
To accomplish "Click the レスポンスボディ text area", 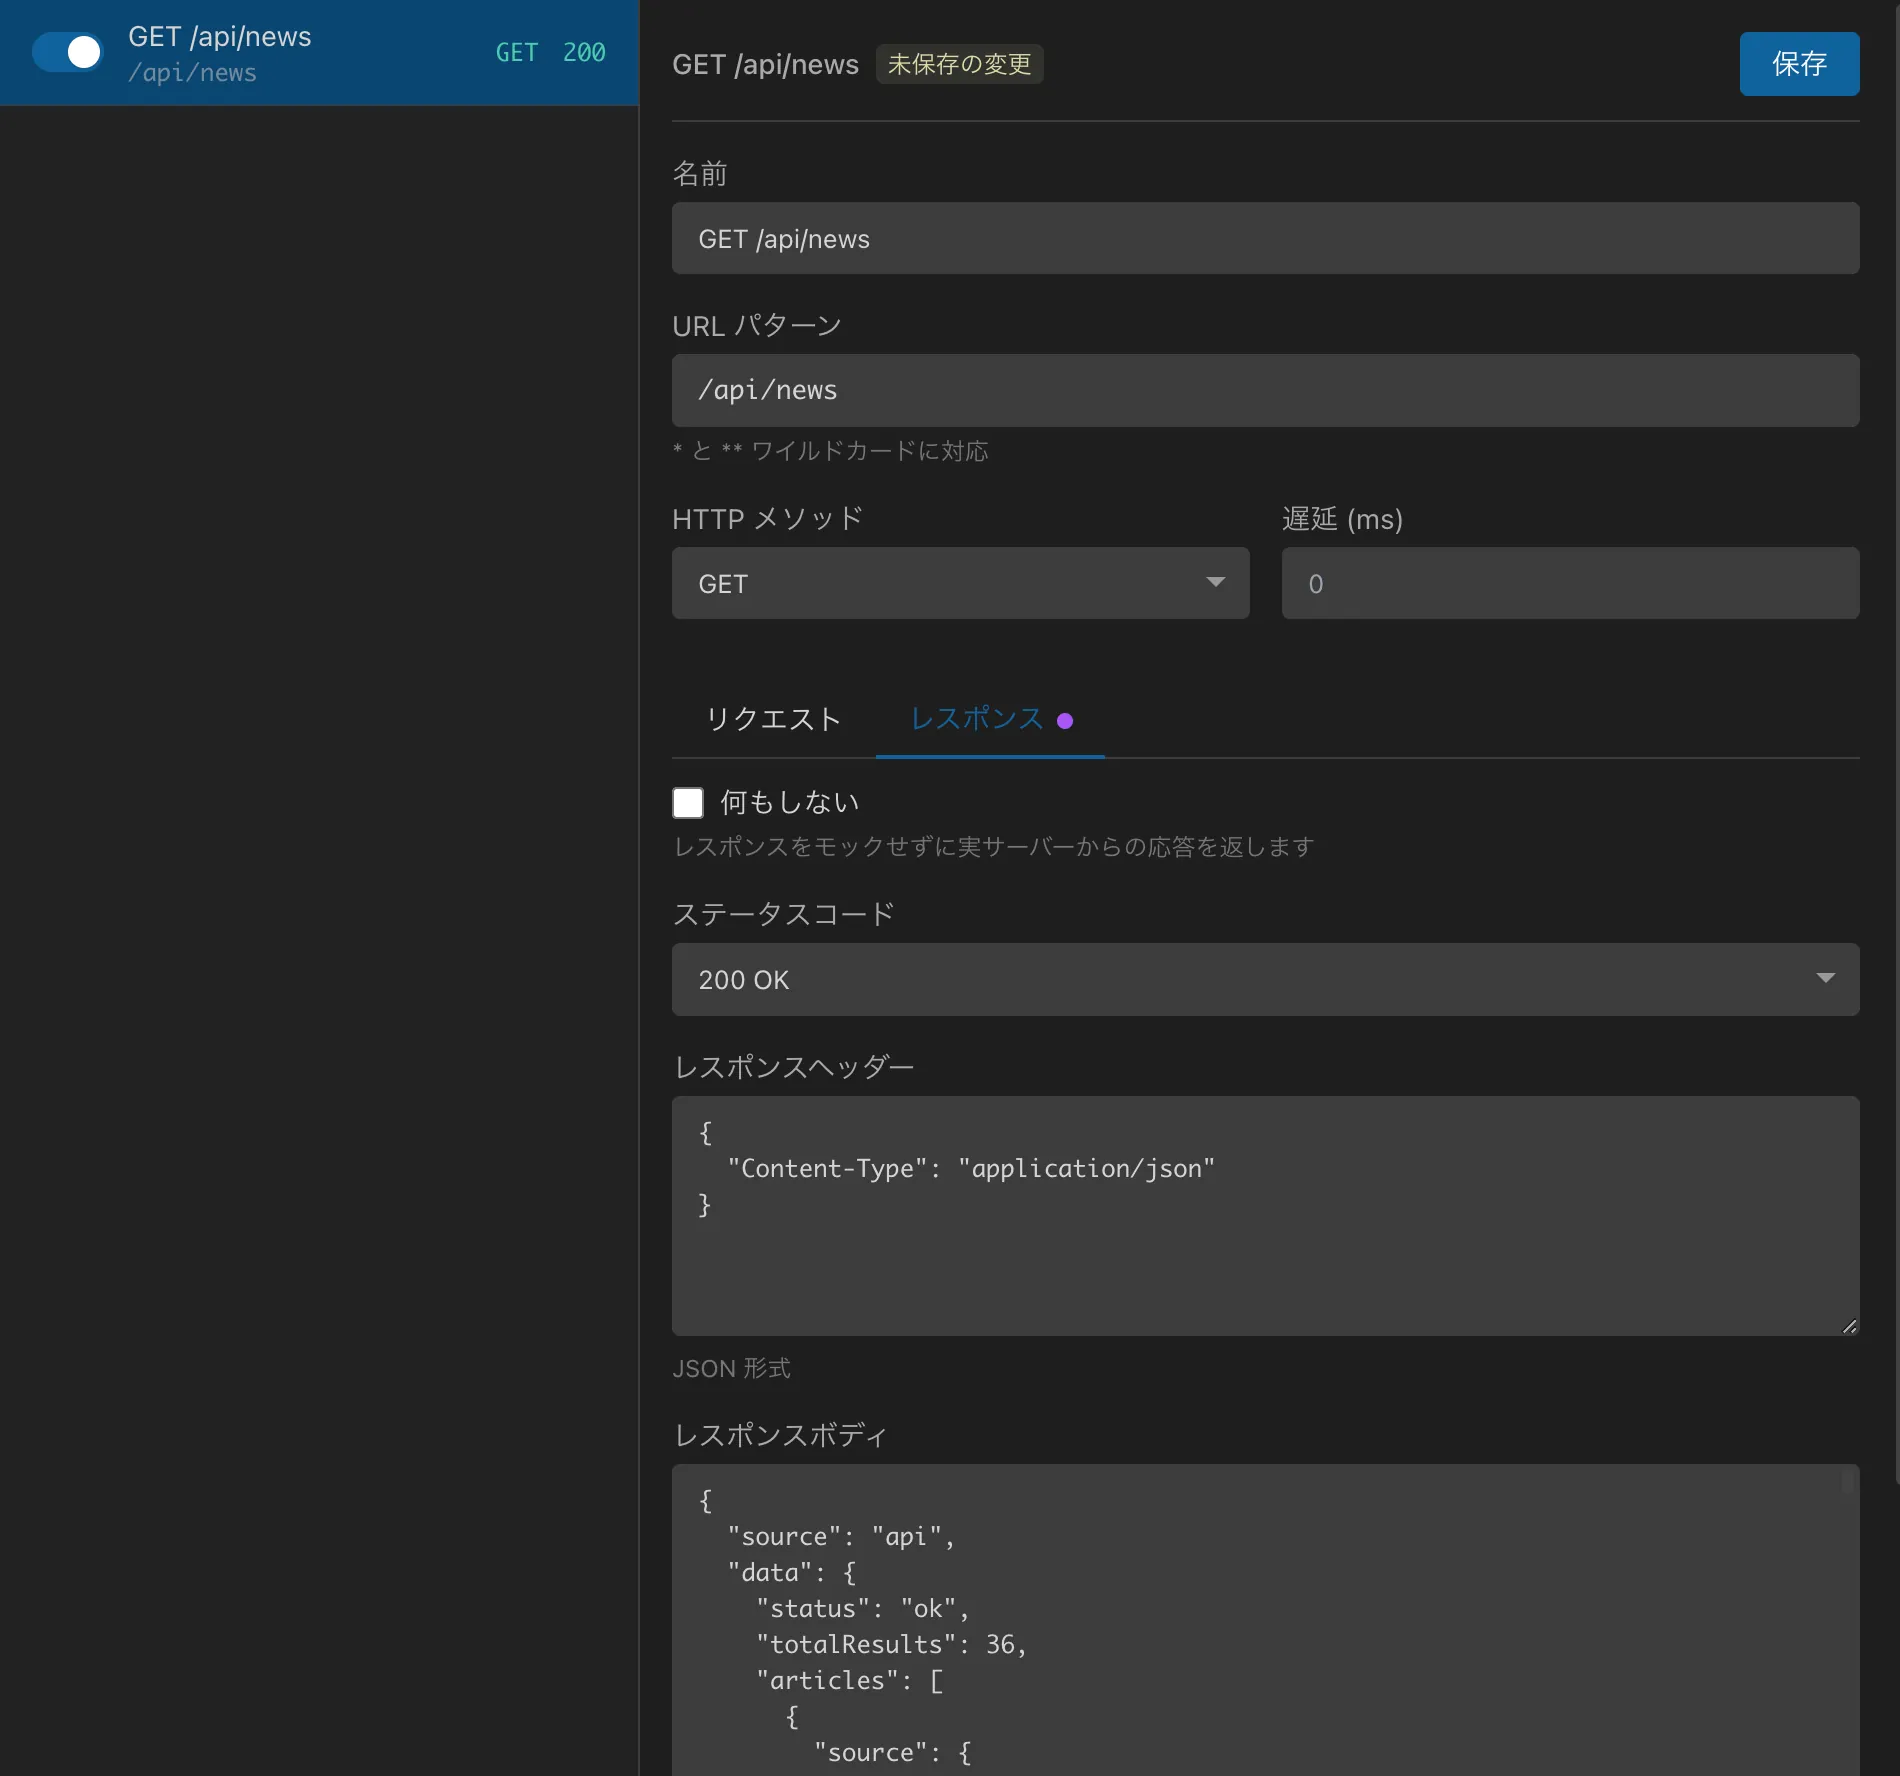I will (x=1265, y=1620).
